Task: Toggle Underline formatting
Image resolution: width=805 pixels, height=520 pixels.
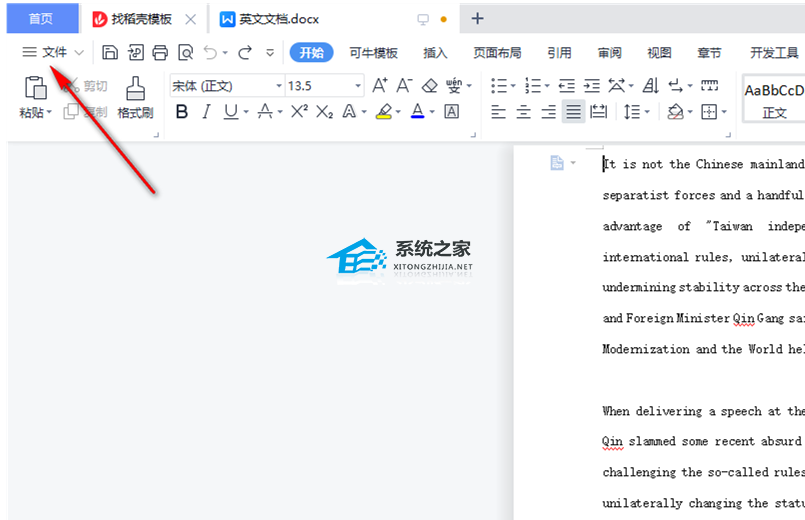Action: (x=231, y=111)
